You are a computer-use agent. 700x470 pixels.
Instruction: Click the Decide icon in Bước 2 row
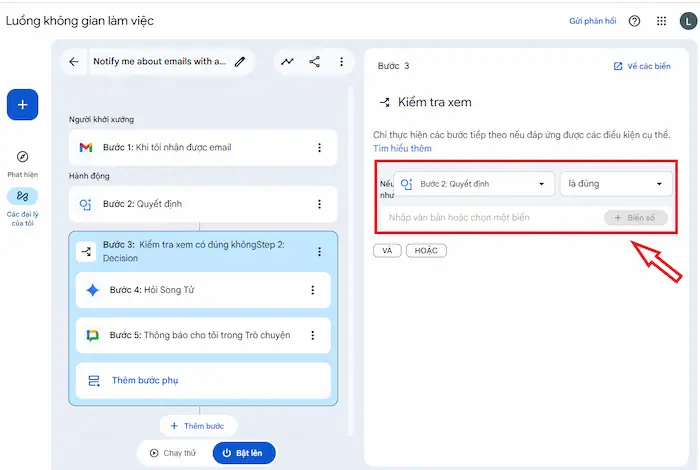pyautogui.click(x=85, y=204)
